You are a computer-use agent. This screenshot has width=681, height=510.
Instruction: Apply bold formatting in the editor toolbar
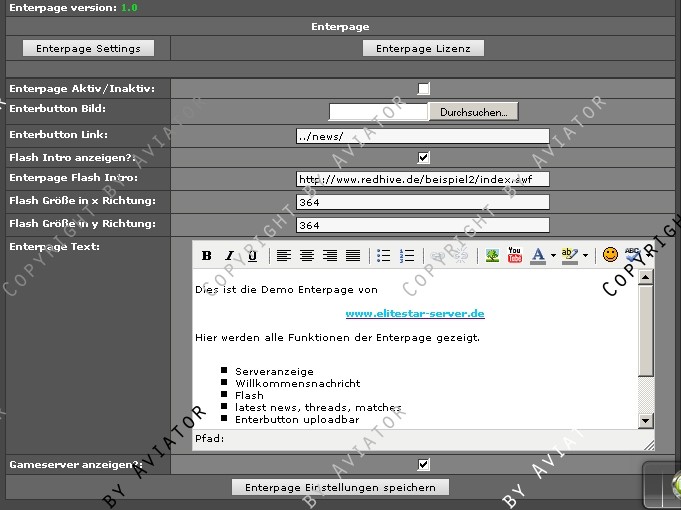tap(207, 255)
